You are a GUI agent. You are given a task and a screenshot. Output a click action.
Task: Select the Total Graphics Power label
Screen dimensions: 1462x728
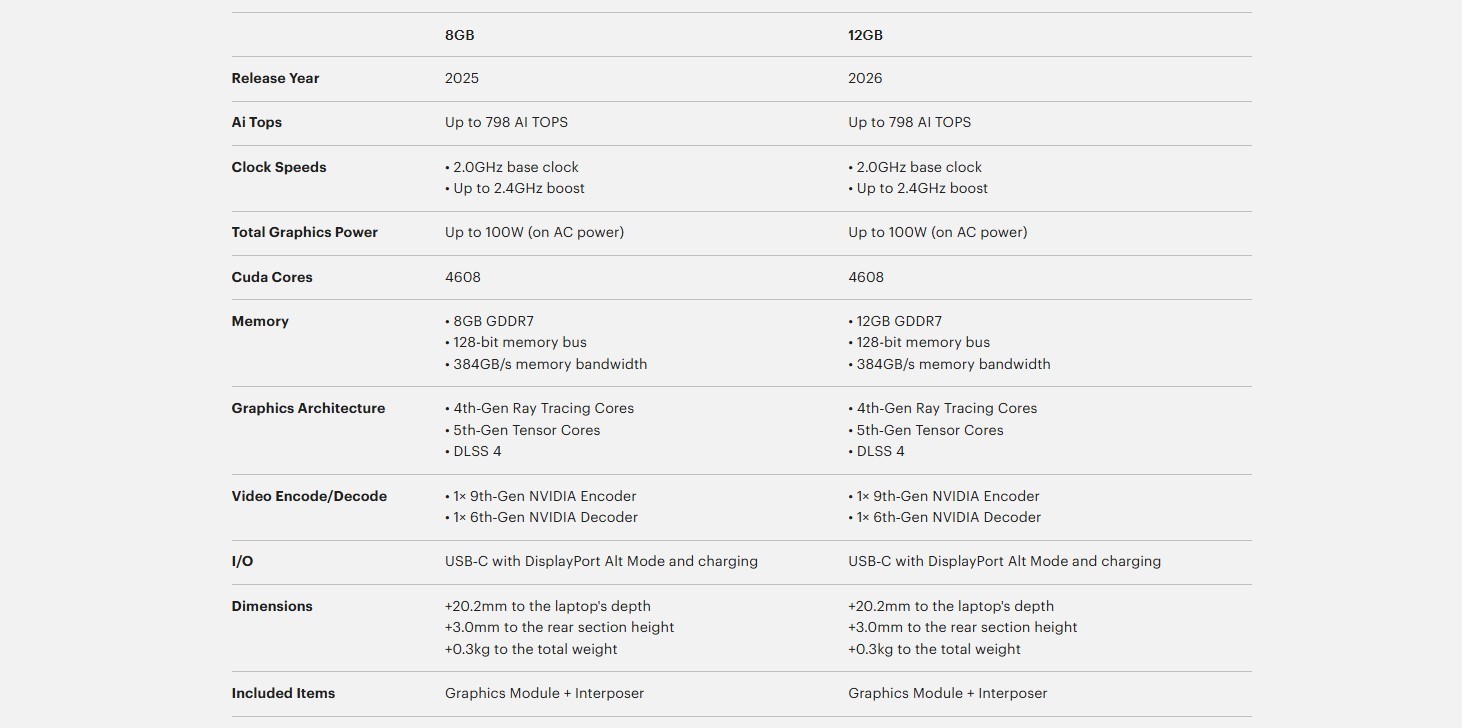304,232
